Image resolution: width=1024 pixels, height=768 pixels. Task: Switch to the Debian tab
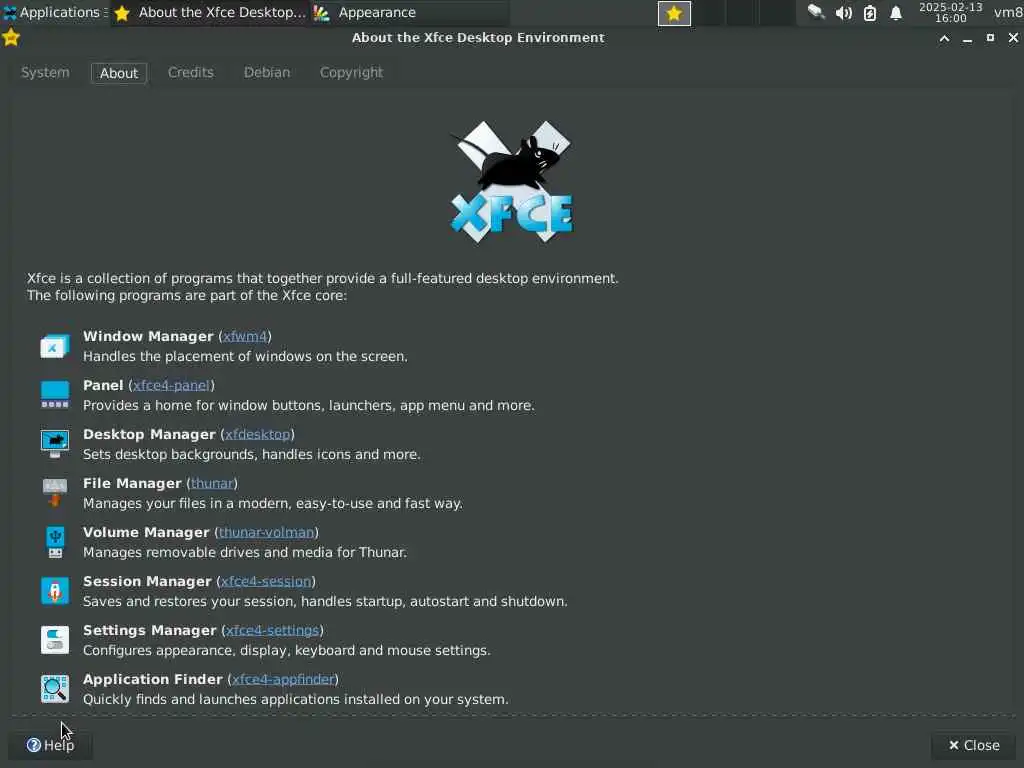coord(267,72)
